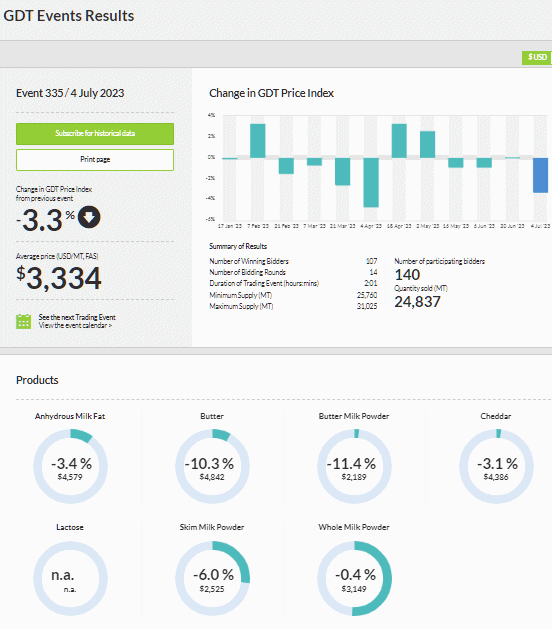This screenshot has width=552, height=629.
Task: Click the 18 Apr '23 bar
Action: point(399,141)
